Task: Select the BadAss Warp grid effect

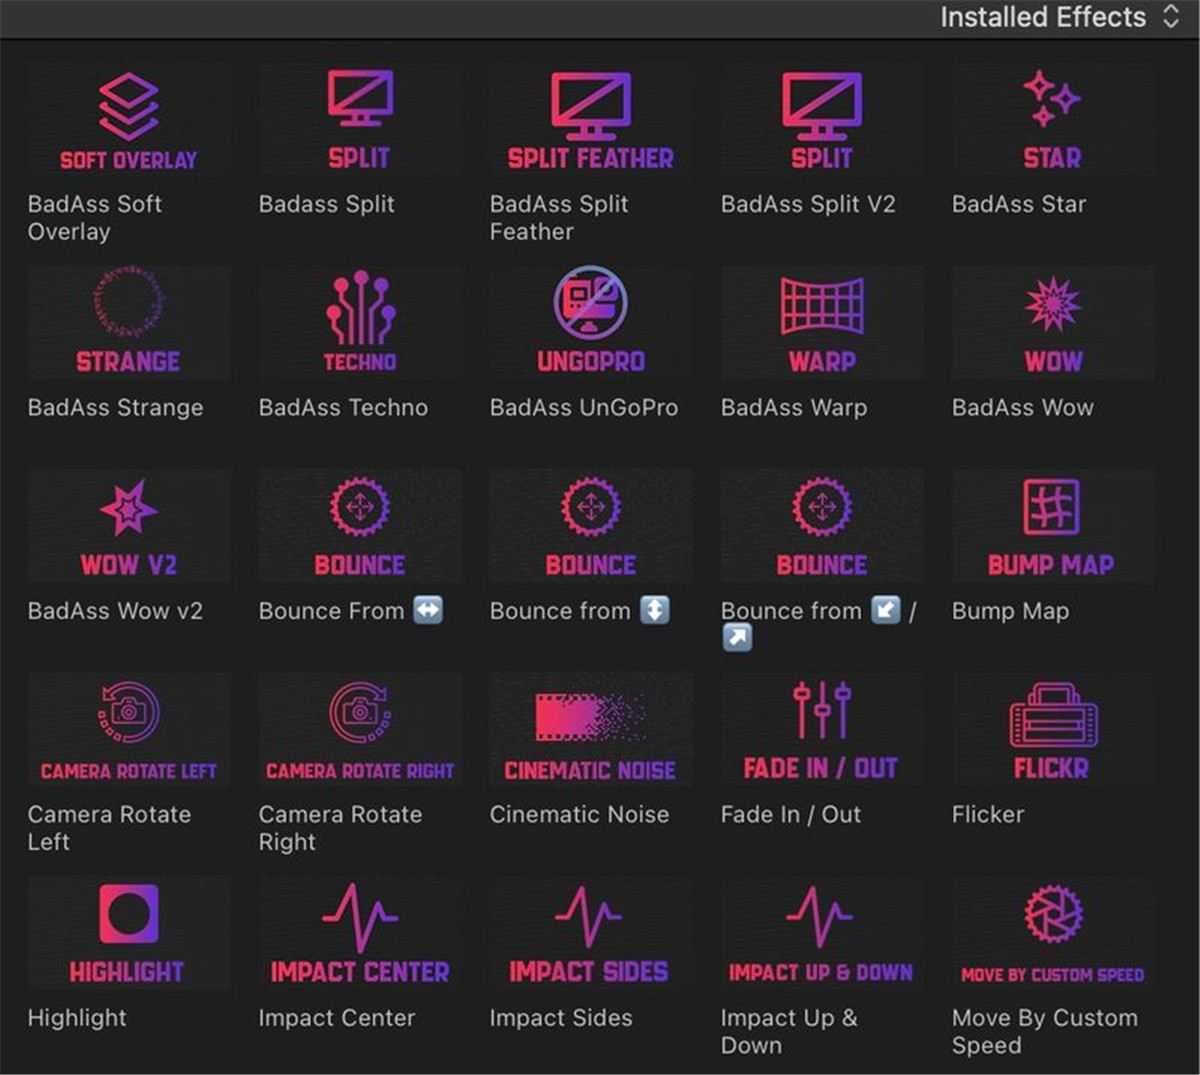Action: click(x=821, y=323)
